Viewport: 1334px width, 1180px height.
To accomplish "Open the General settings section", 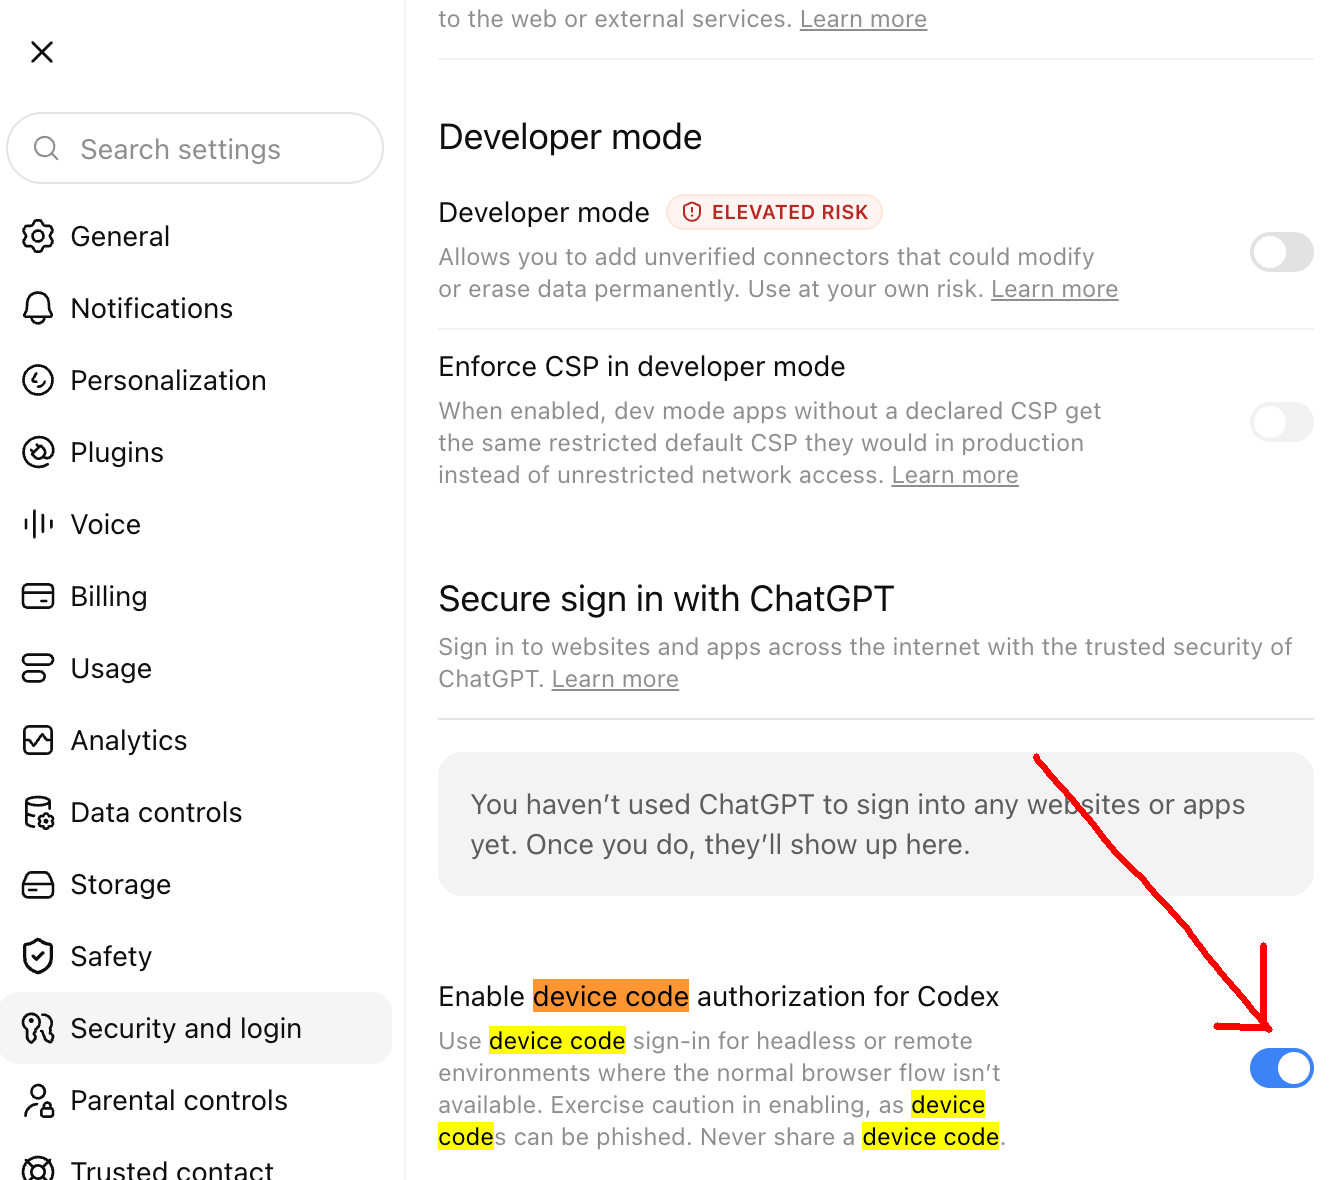I will (x=196, y=236).
